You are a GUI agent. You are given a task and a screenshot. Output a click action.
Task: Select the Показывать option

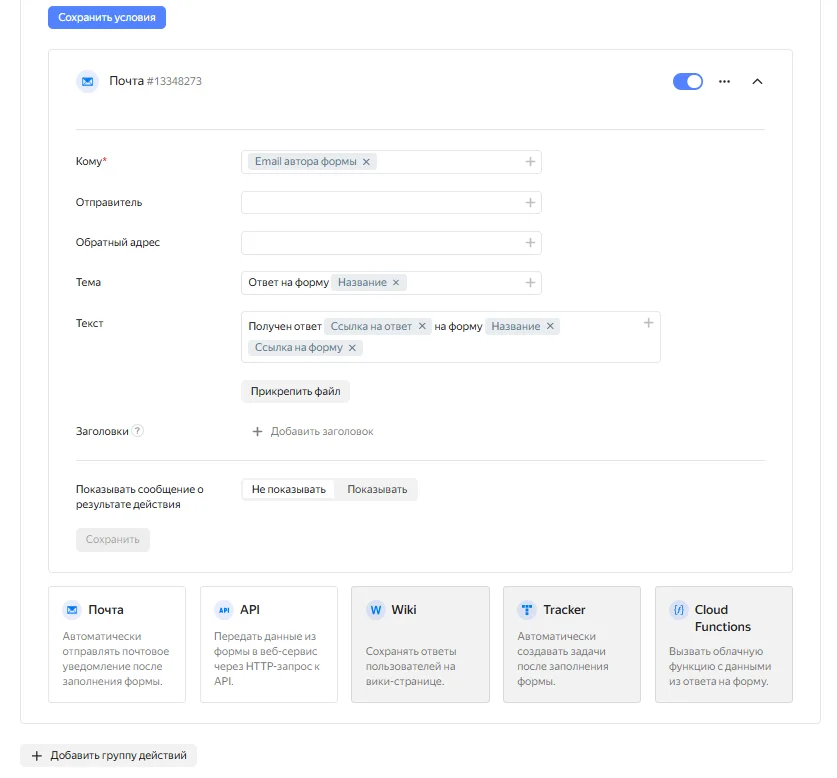pyautogui.click(x=377, y=489)
